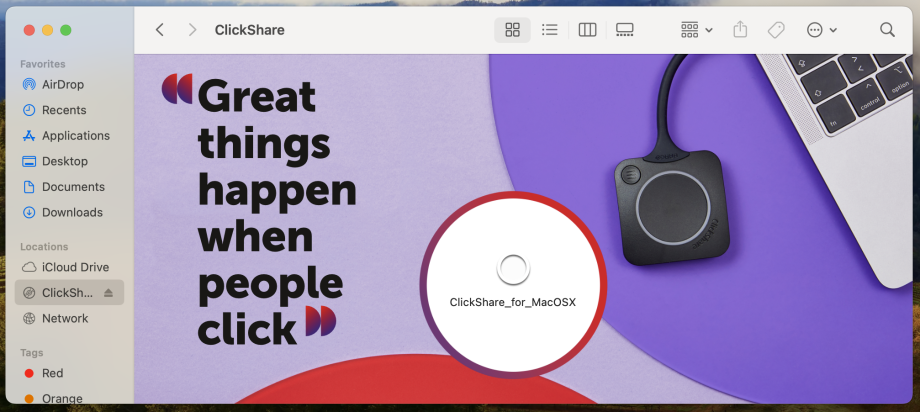This screenshot has width=920, height=412.
Task: Zoom the window with green button
Action: click(66, 30)
